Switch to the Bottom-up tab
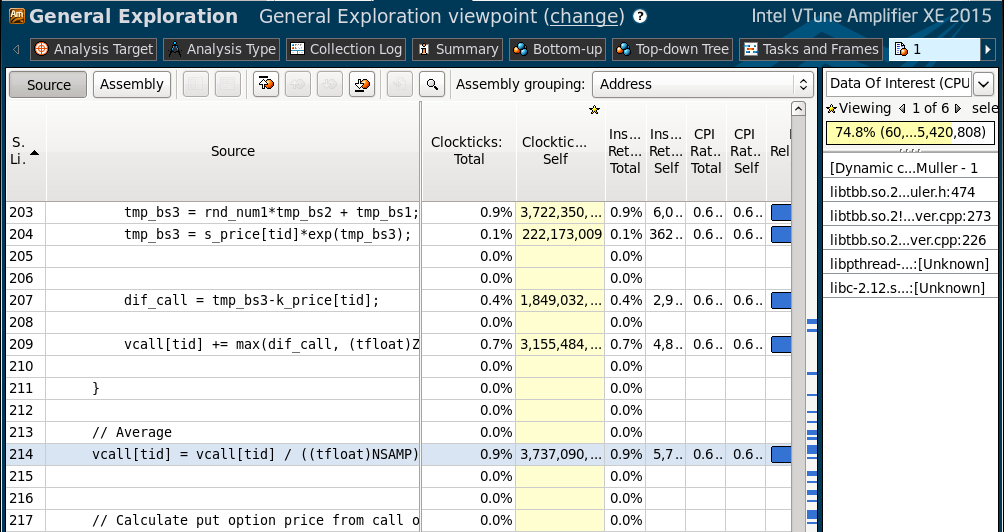 pyautogui.click(x=557, y=49)
